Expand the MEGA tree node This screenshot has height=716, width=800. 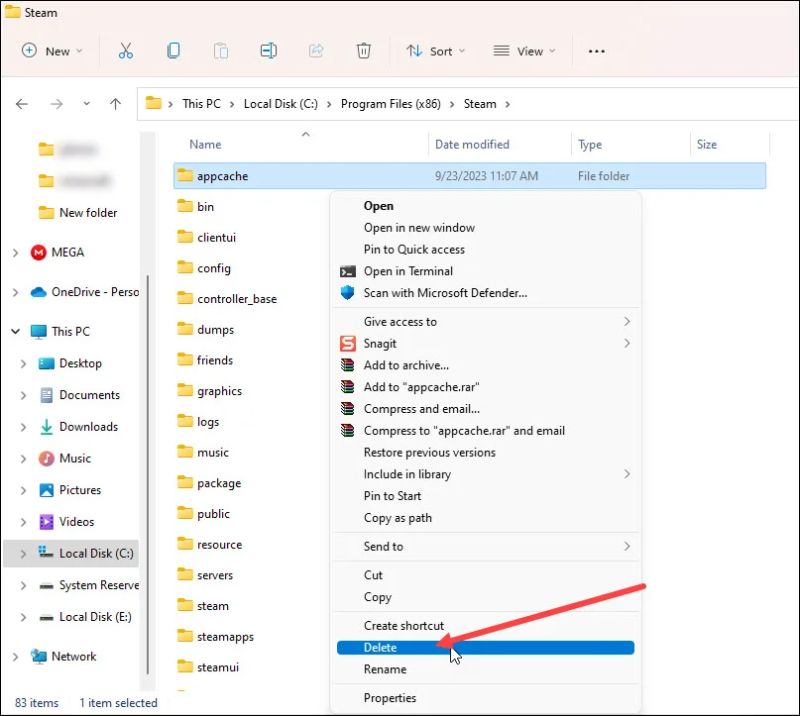[15, 253]
